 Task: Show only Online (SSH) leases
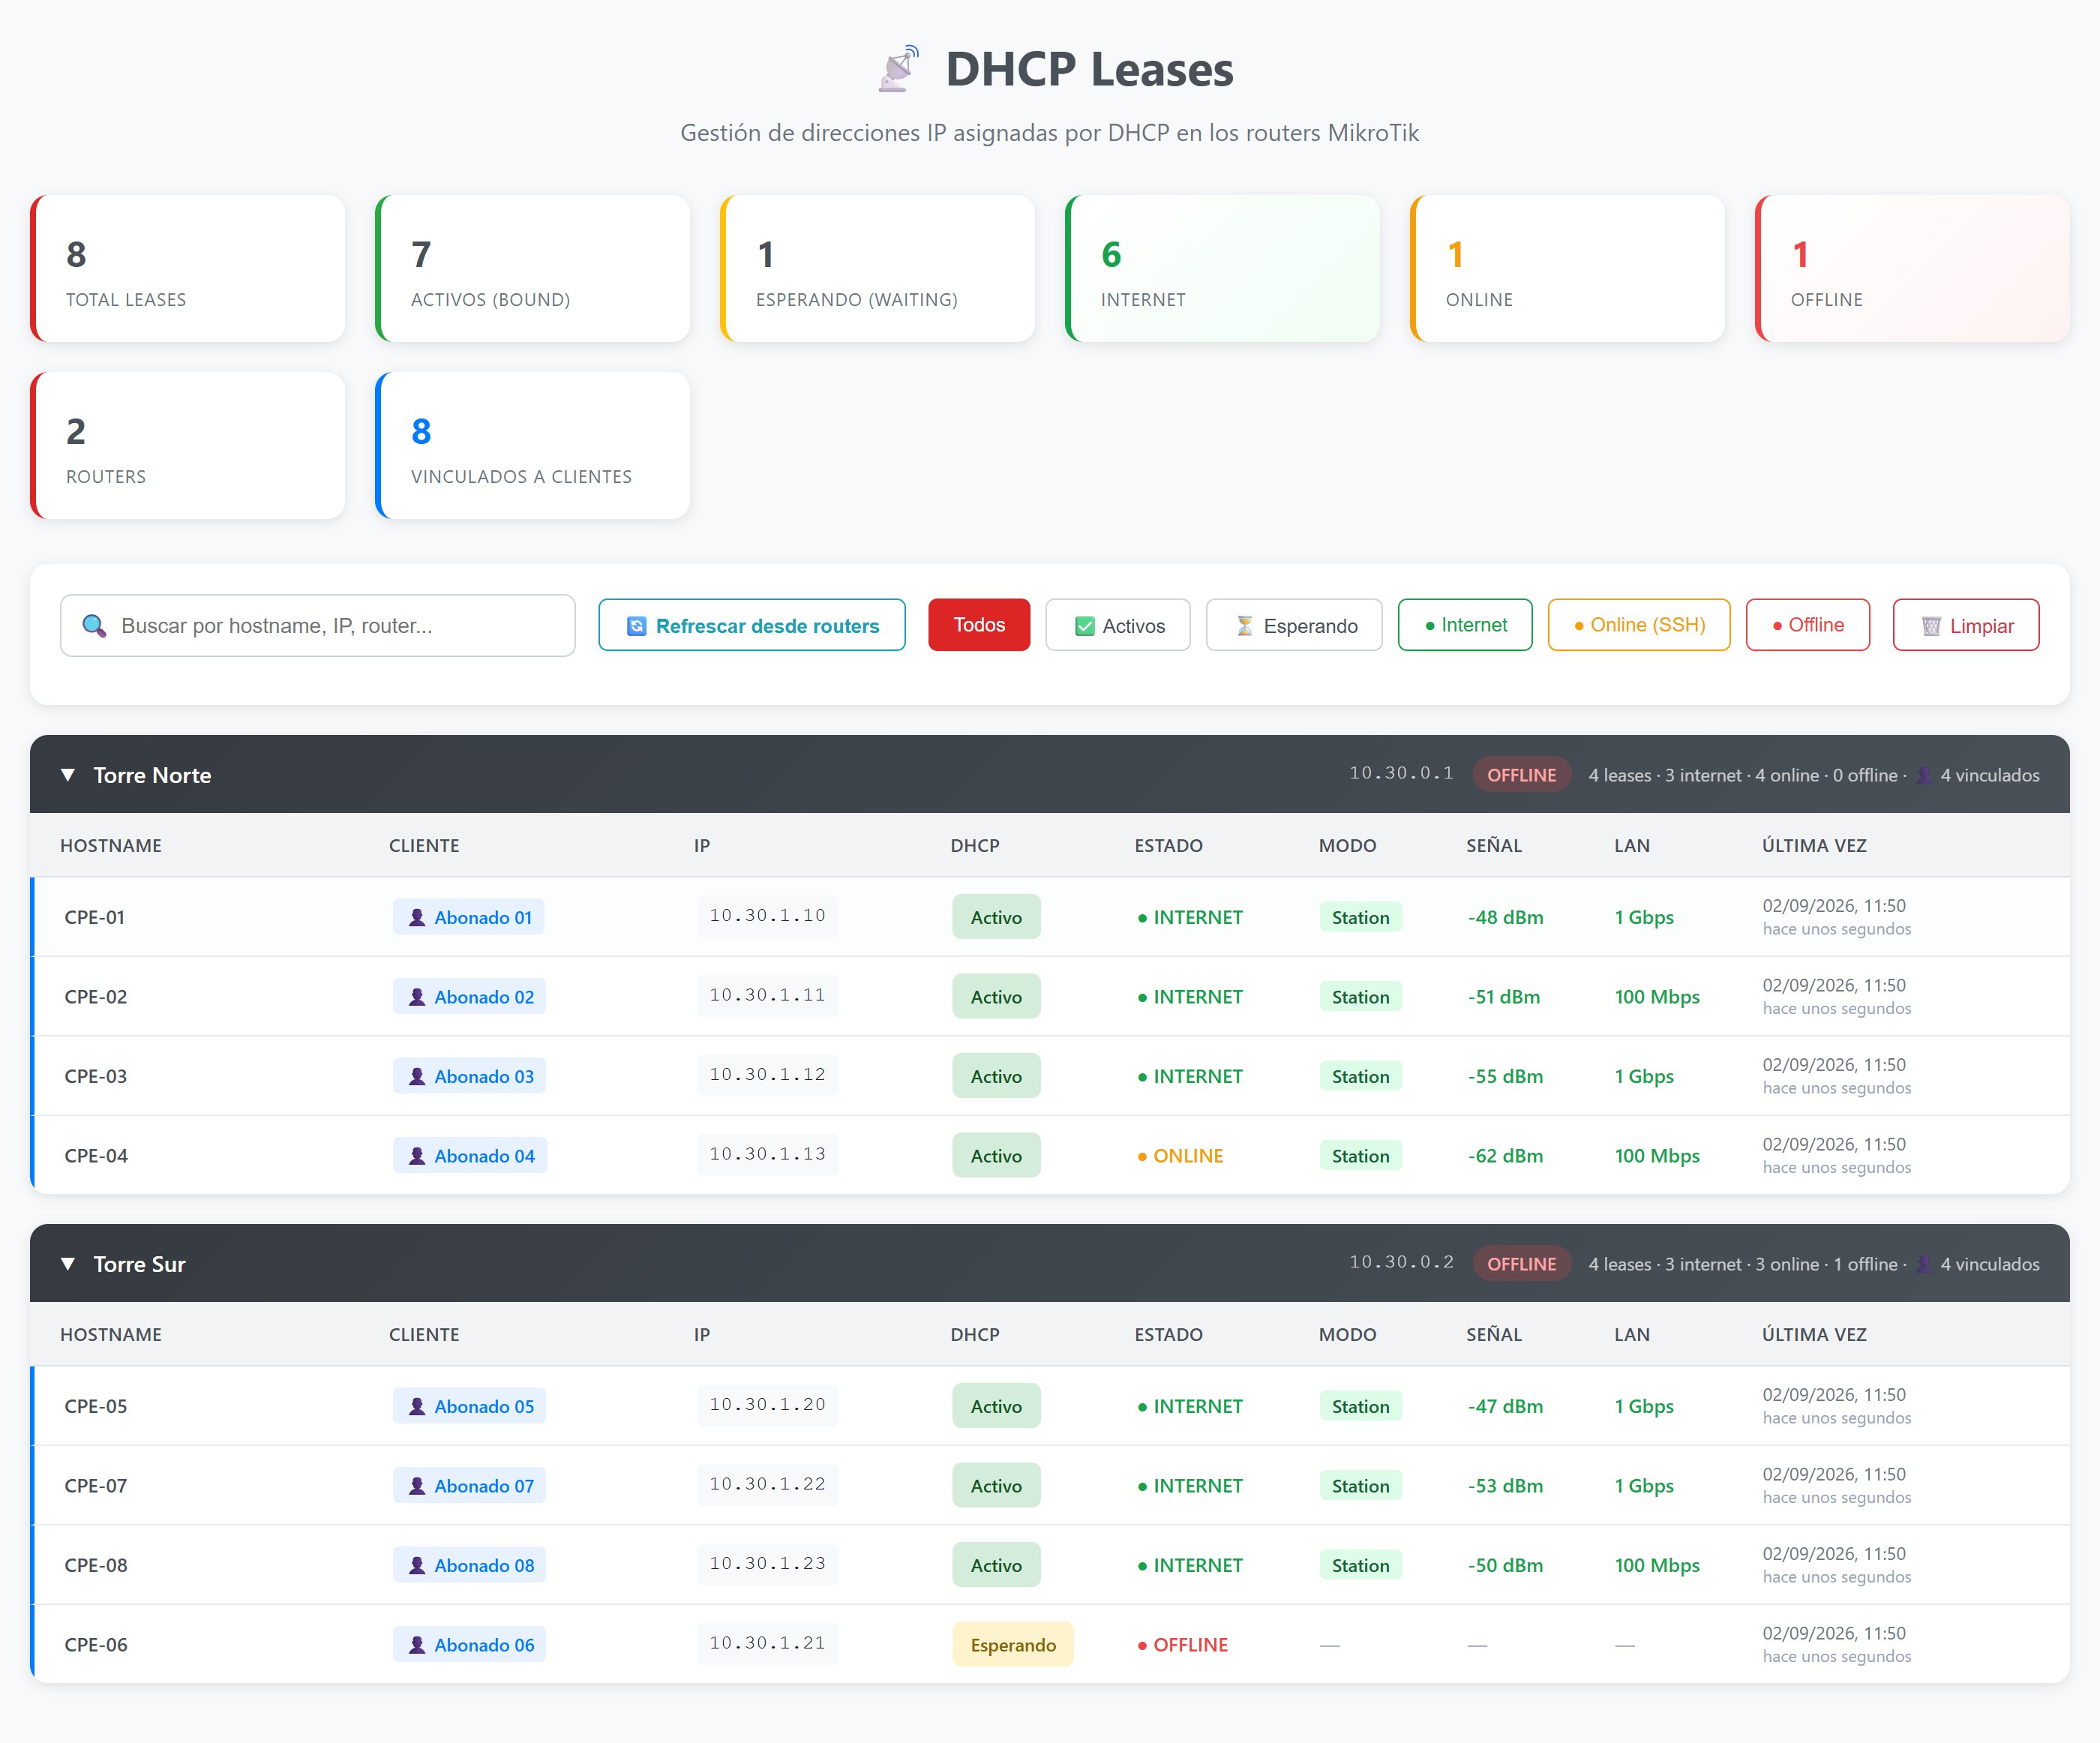1639,625
